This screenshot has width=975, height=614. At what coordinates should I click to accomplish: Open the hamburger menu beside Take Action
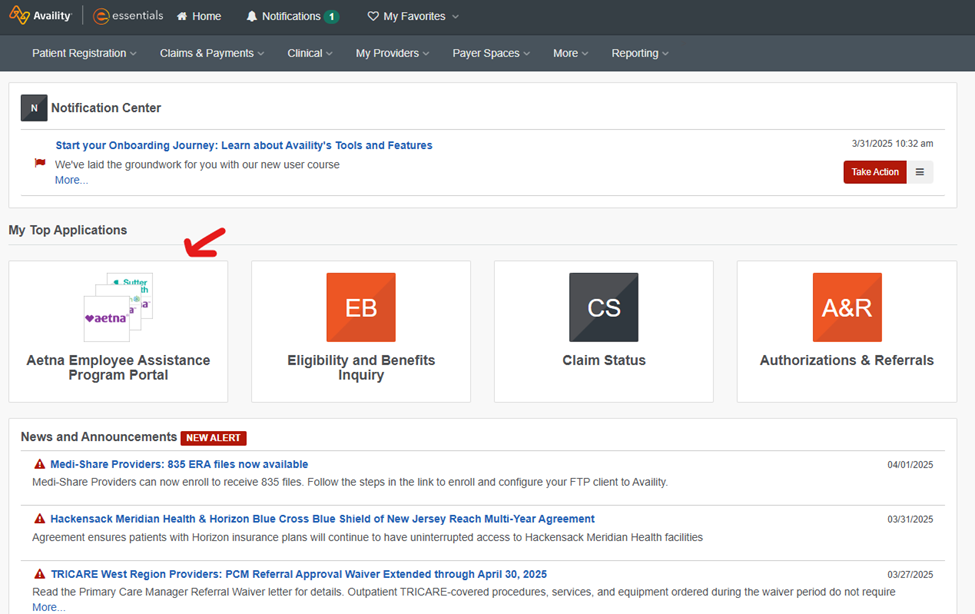tap(920, 172)
